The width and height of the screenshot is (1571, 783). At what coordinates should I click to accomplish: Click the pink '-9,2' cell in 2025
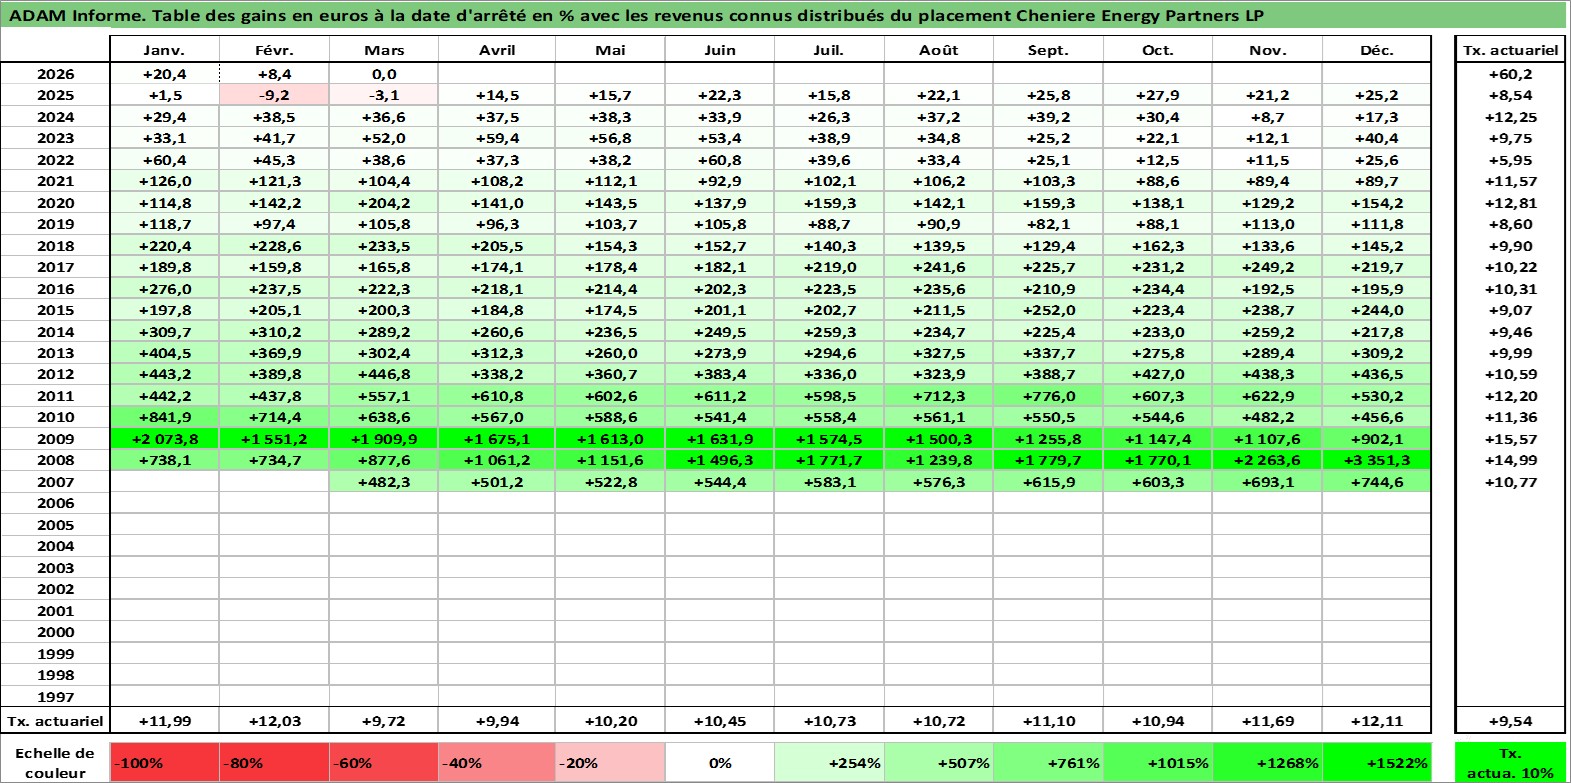274,95
